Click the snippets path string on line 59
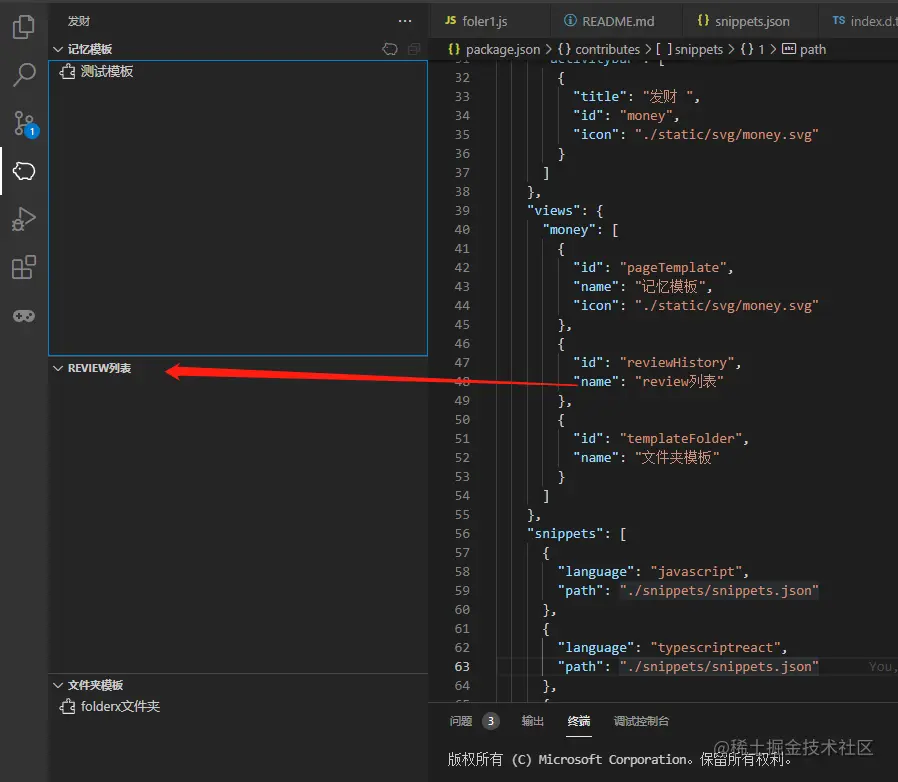Screen dimensions: 898x782 [x=719, y=590]
